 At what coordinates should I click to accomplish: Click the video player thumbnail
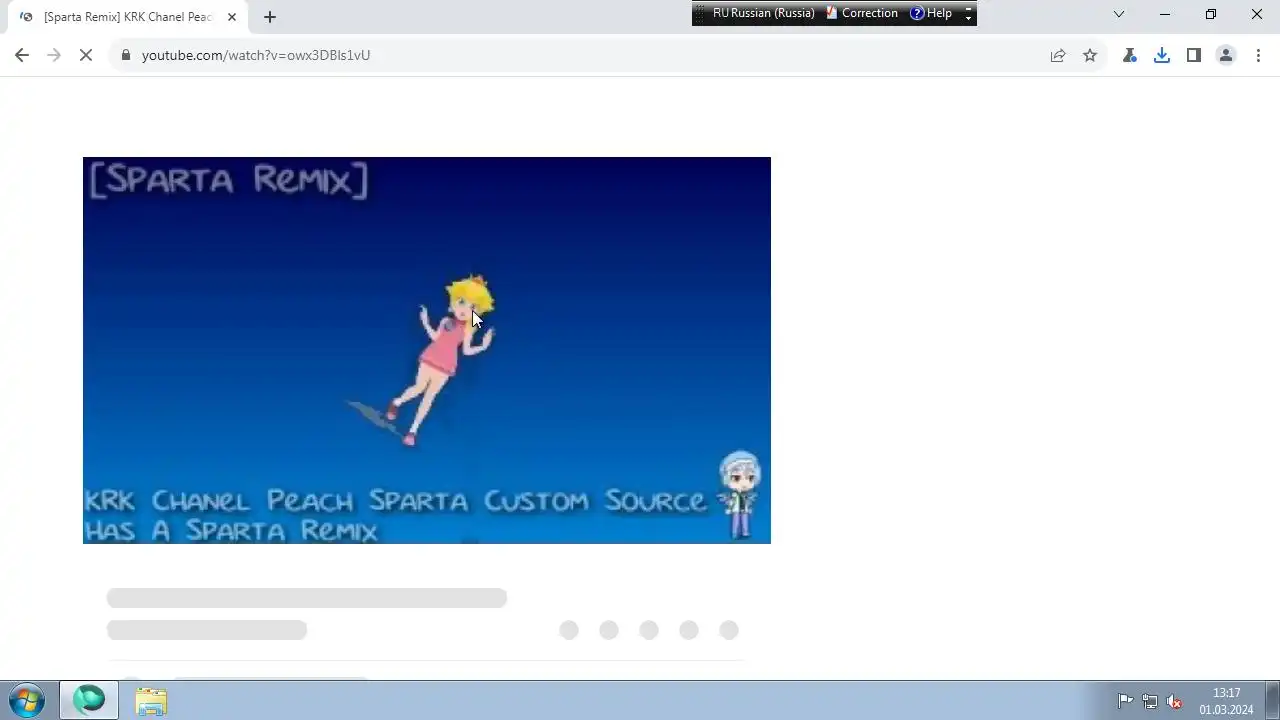point(427,350)
